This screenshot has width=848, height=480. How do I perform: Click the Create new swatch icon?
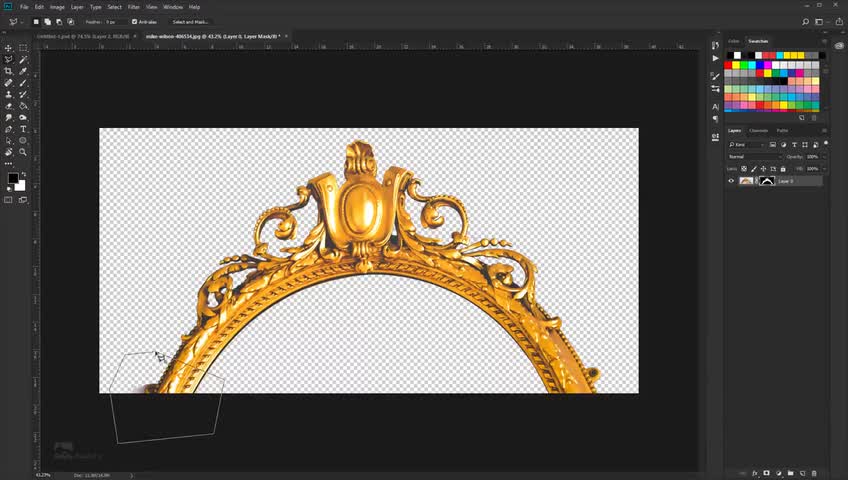(801, 117)
